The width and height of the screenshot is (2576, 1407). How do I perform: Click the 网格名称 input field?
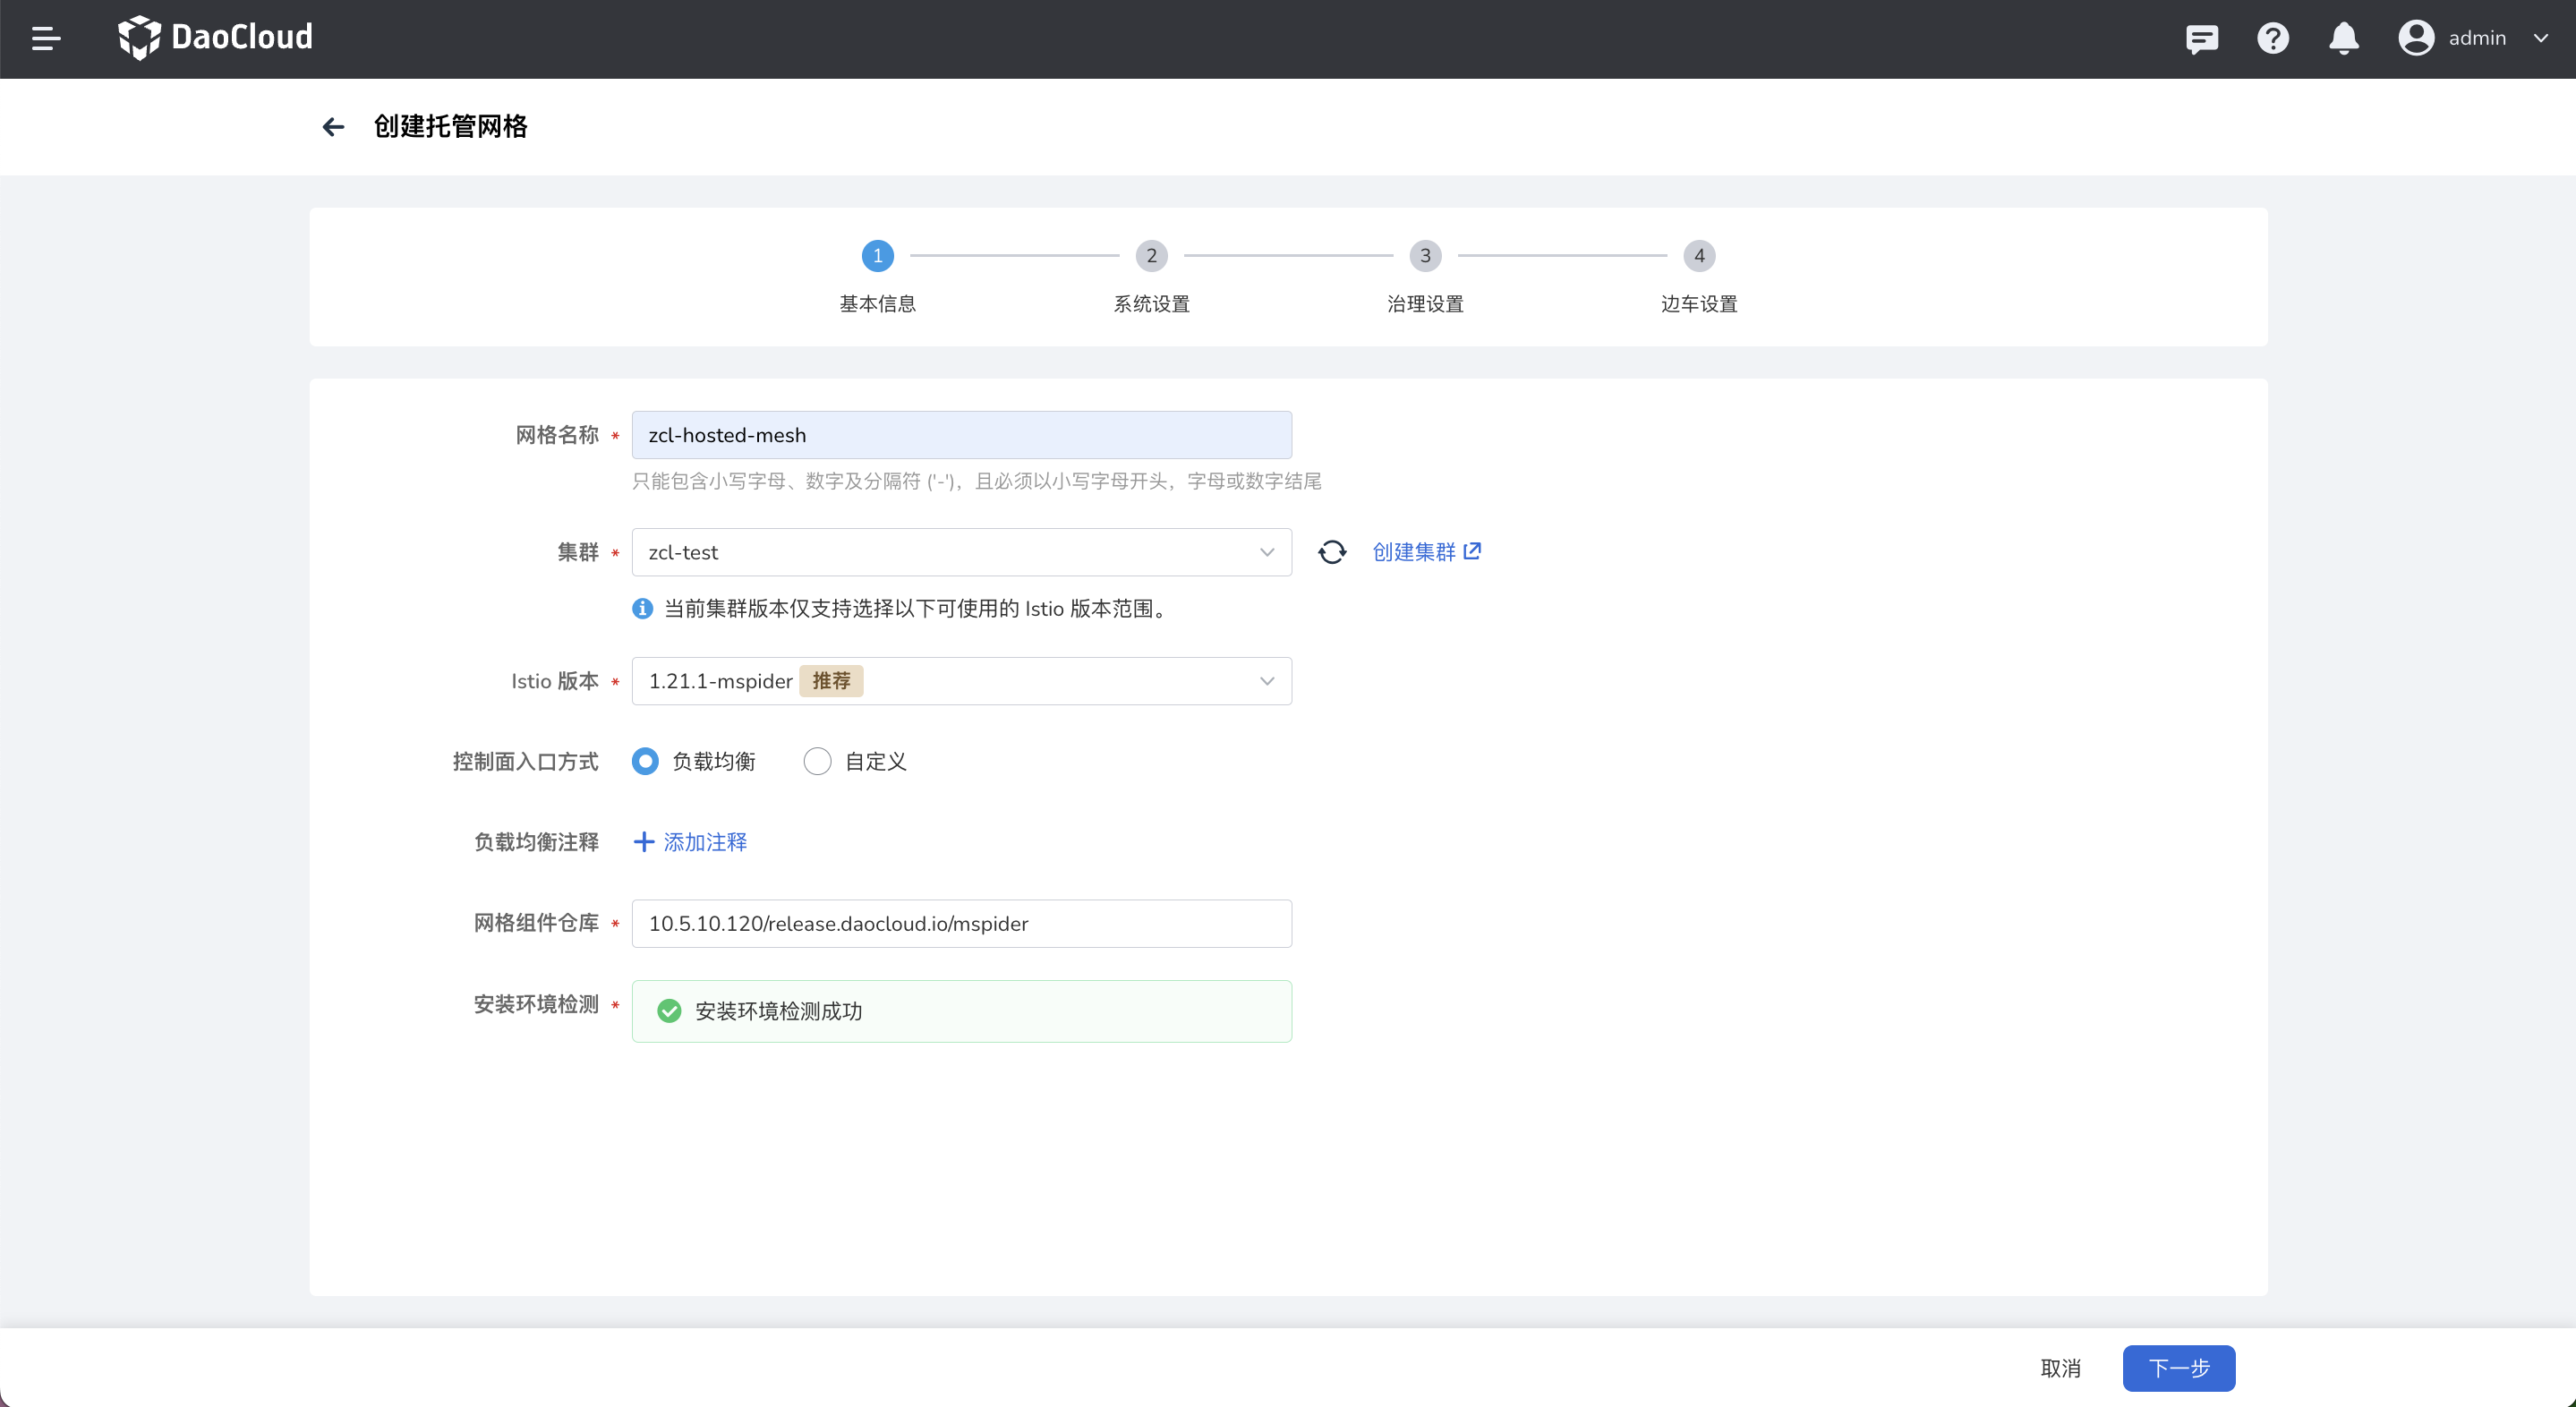[x=961, y=435]
